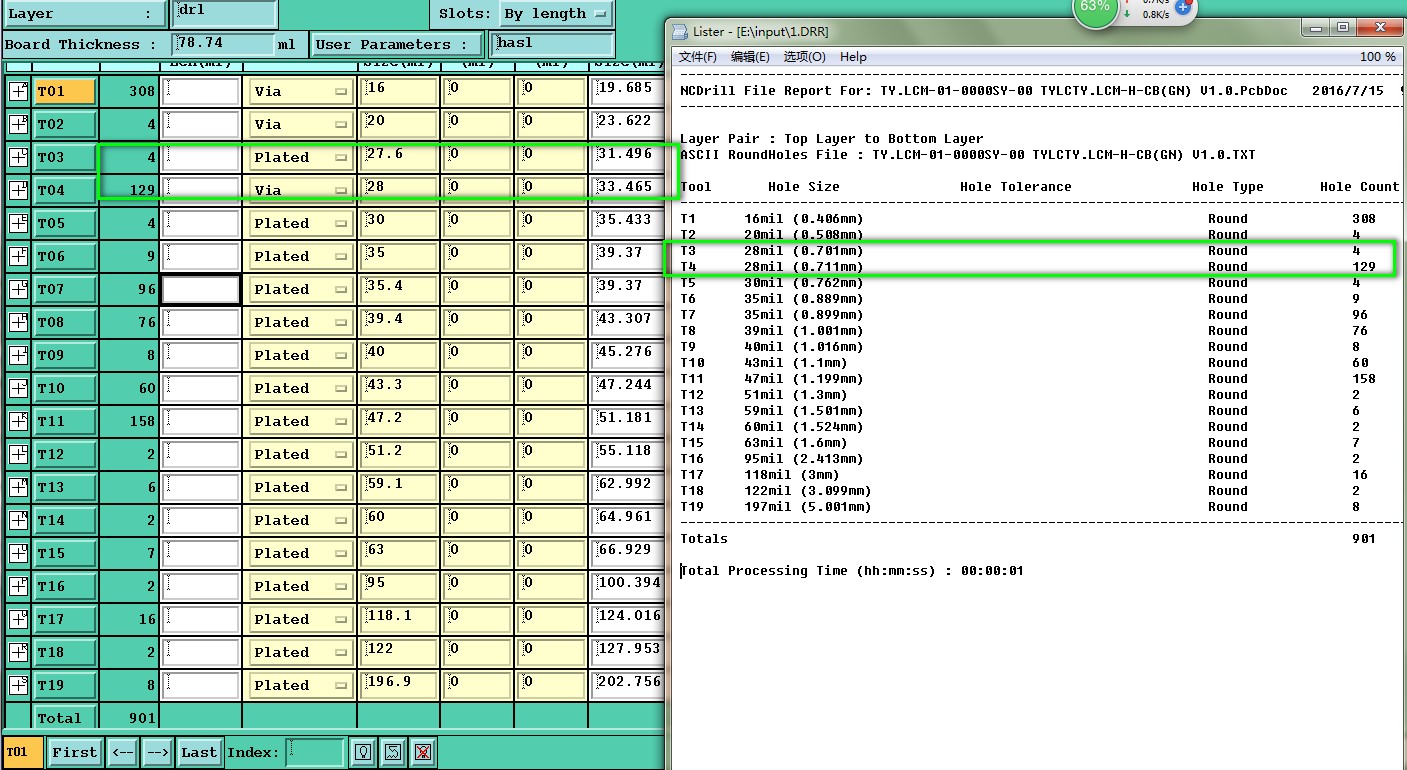Open the Plated type dropdown on T10 row

point(302,389)
